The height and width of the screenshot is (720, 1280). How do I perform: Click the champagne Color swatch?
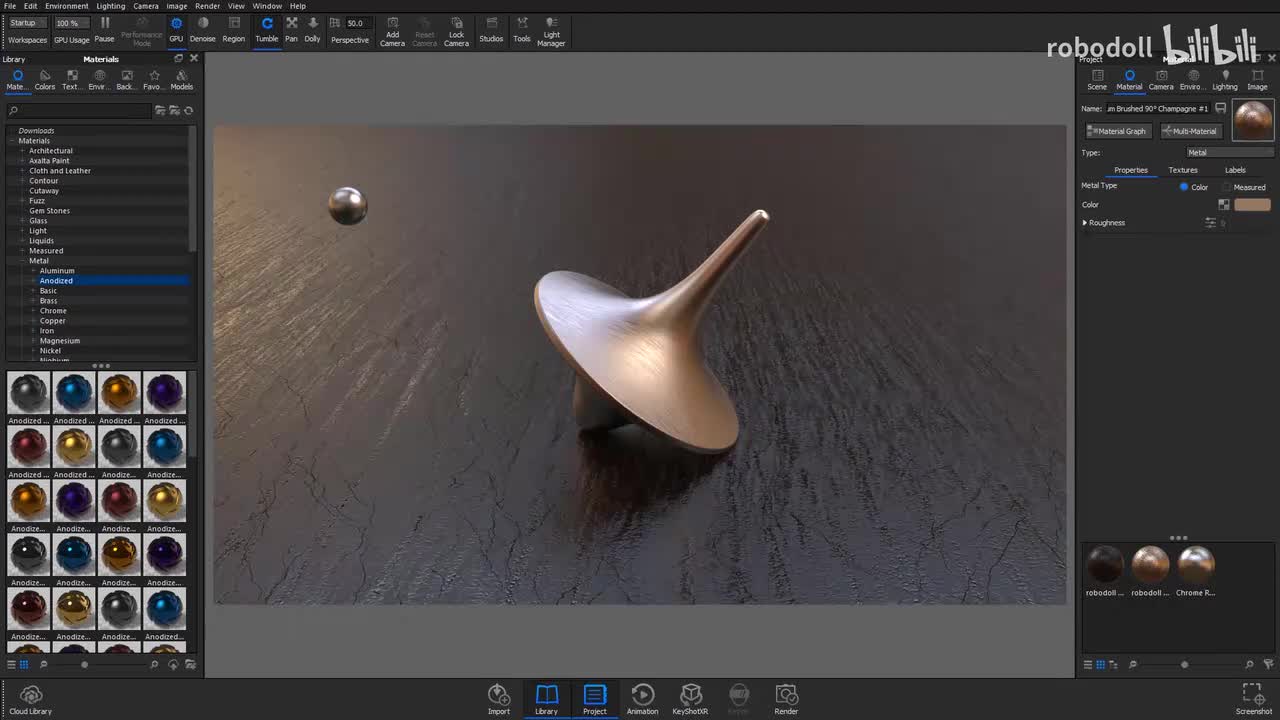point(1252,205)
